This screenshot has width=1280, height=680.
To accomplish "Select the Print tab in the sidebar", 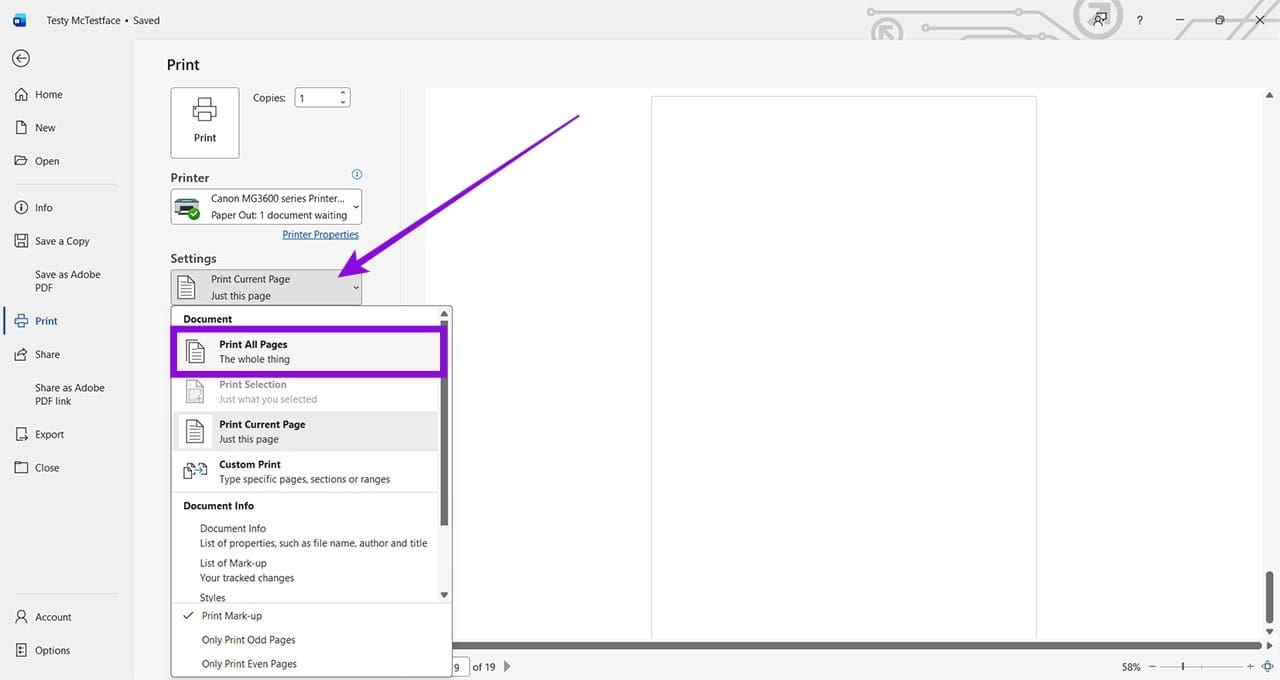I will pos(37,321).
